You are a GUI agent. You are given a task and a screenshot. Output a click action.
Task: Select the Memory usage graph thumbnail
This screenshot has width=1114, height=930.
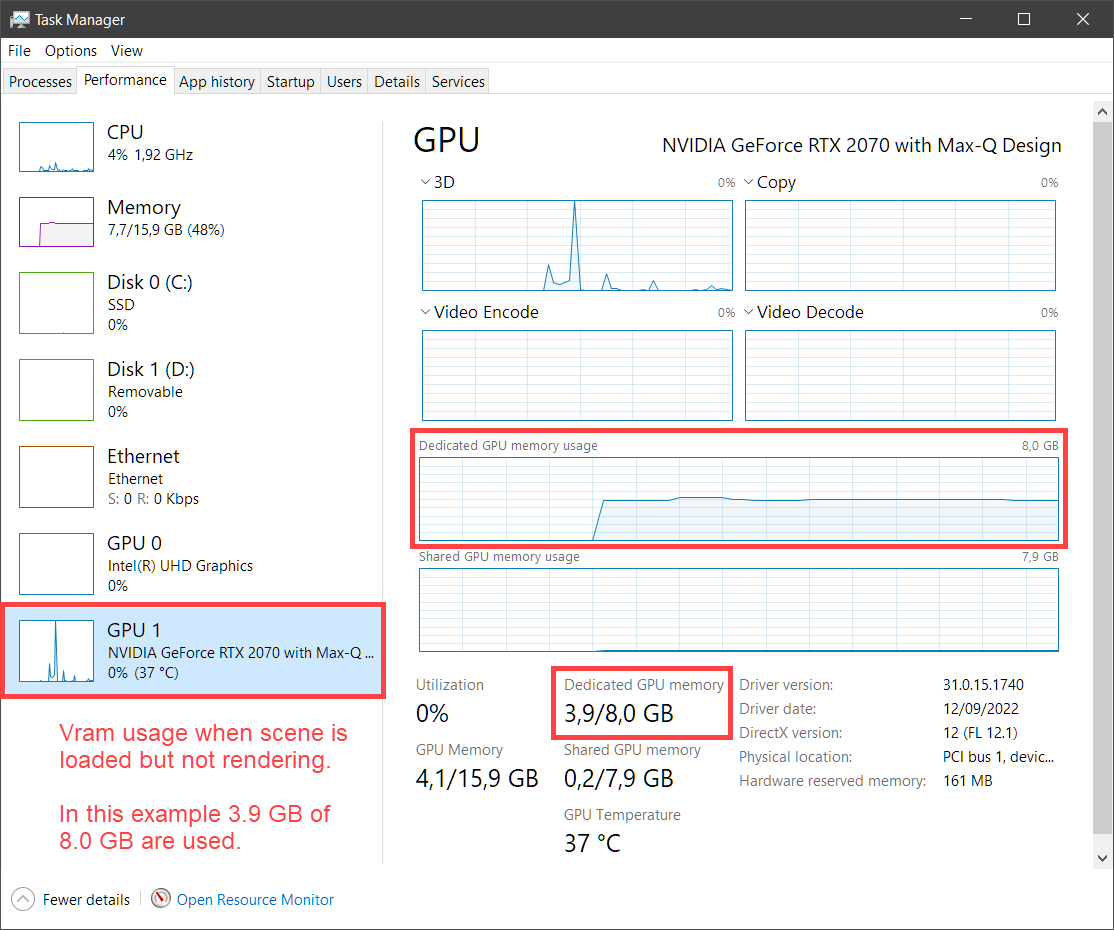56,222
